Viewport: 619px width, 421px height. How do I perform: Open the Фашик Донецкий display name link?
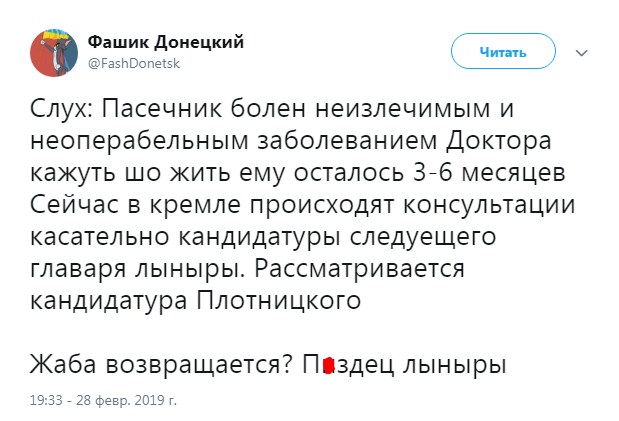pyautogui.click(x=166, y=42)
